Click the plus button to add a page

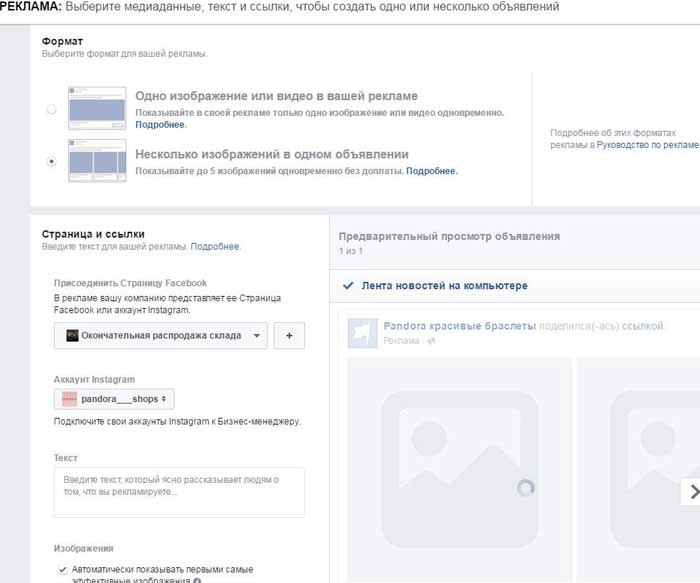point(289,336)
